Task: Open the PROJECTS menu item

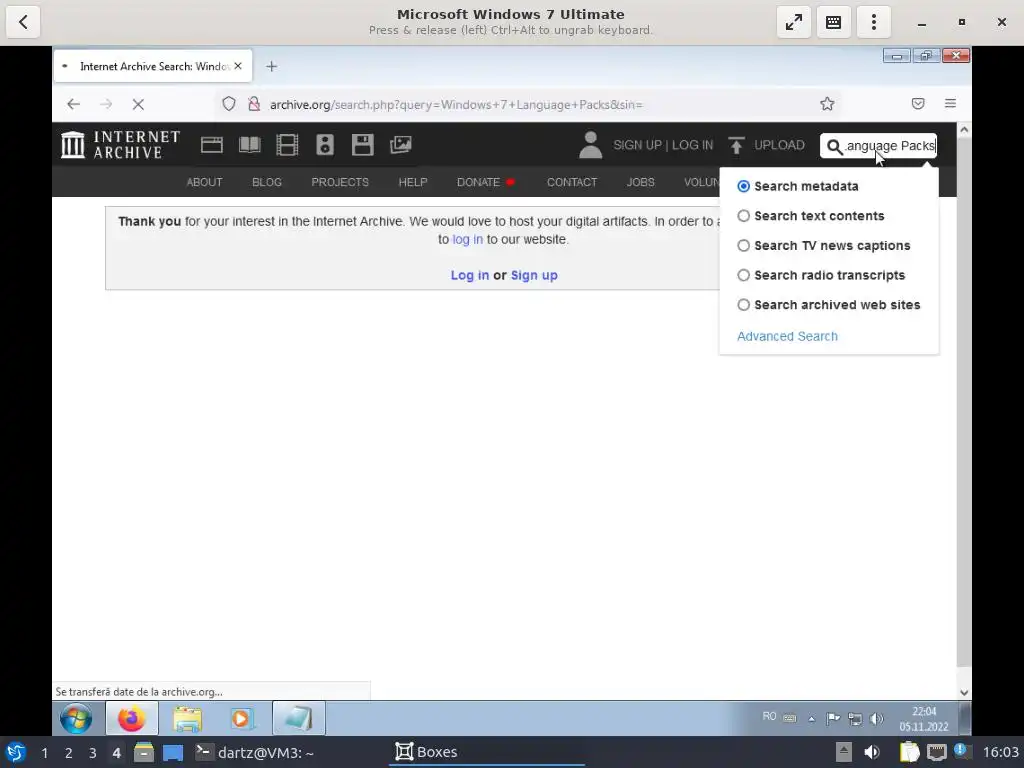Action: point(340,182)
